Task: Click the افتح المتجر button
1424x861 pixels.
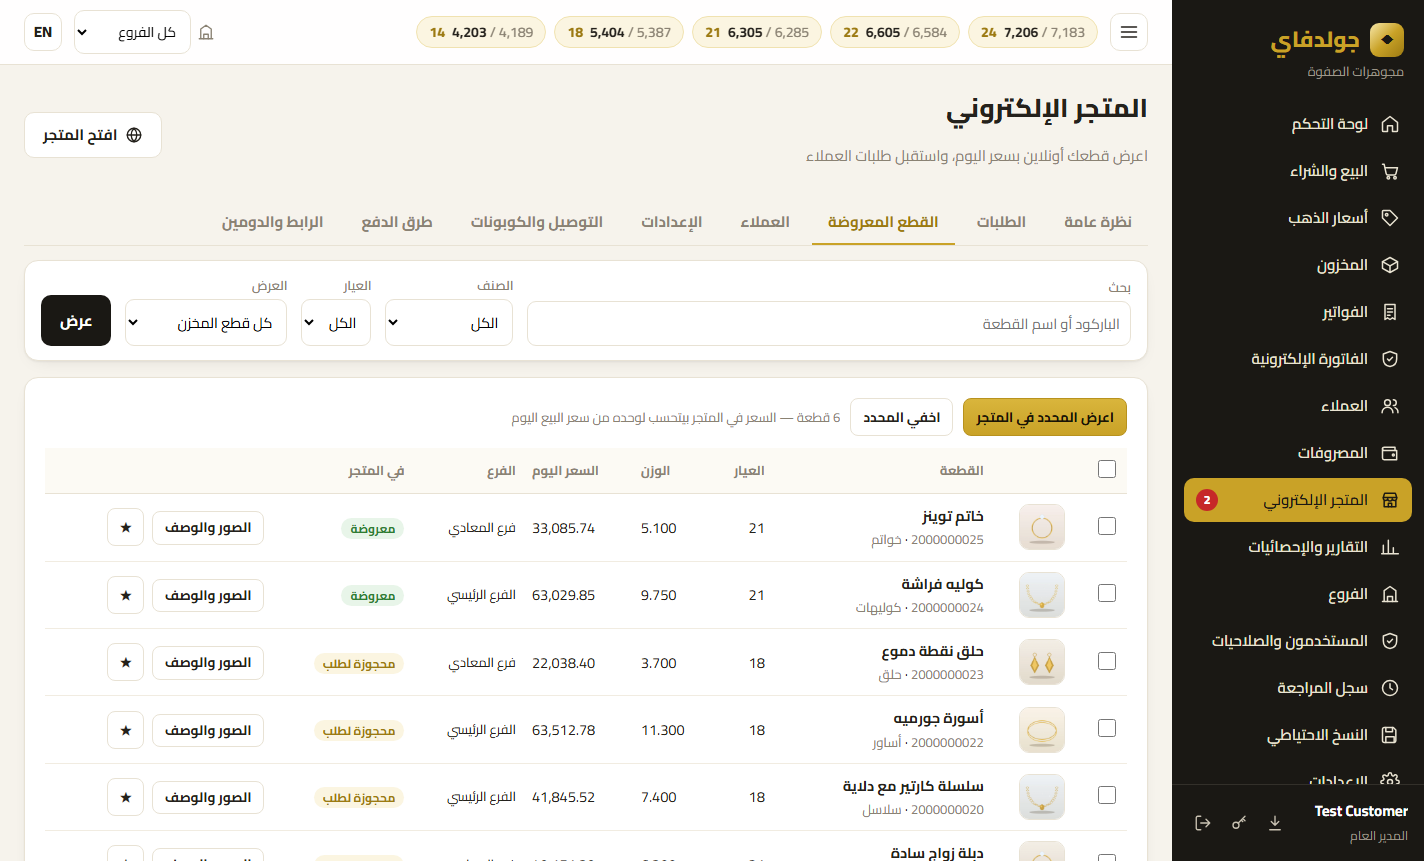Action: (x=93, y=135)
